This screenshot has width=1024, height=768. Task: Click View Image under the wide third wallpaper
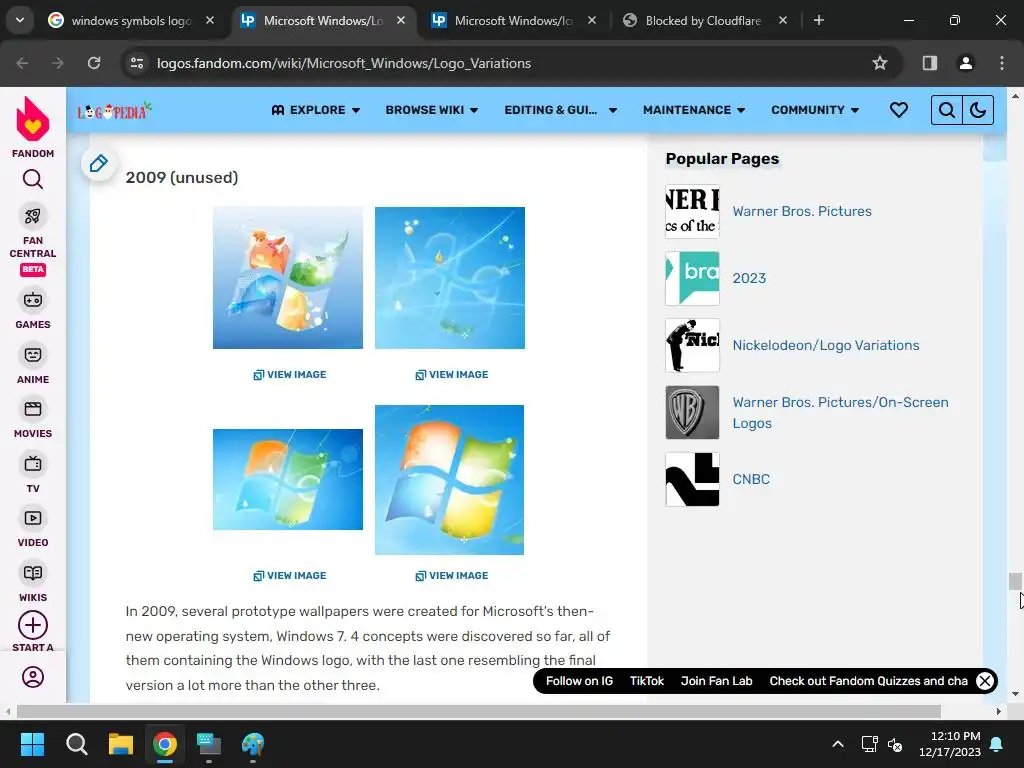click(289, 575)
